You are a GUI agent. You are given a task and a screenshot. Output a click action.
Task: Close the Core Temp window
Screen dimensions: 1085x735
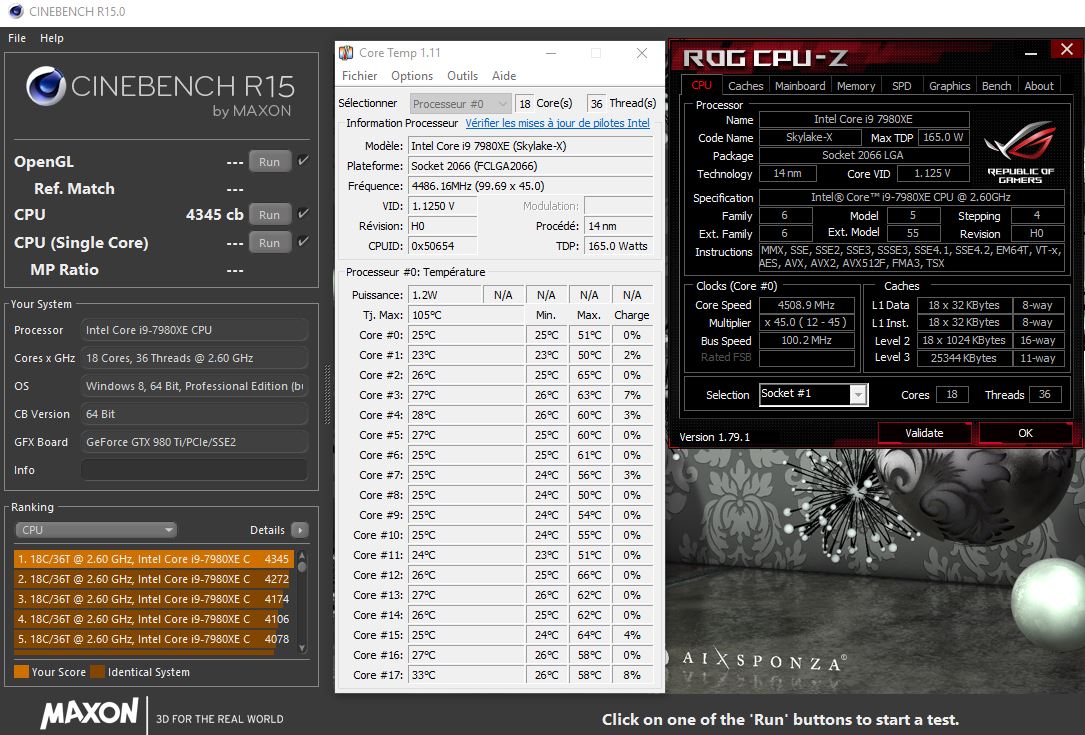tap(641, 53)
